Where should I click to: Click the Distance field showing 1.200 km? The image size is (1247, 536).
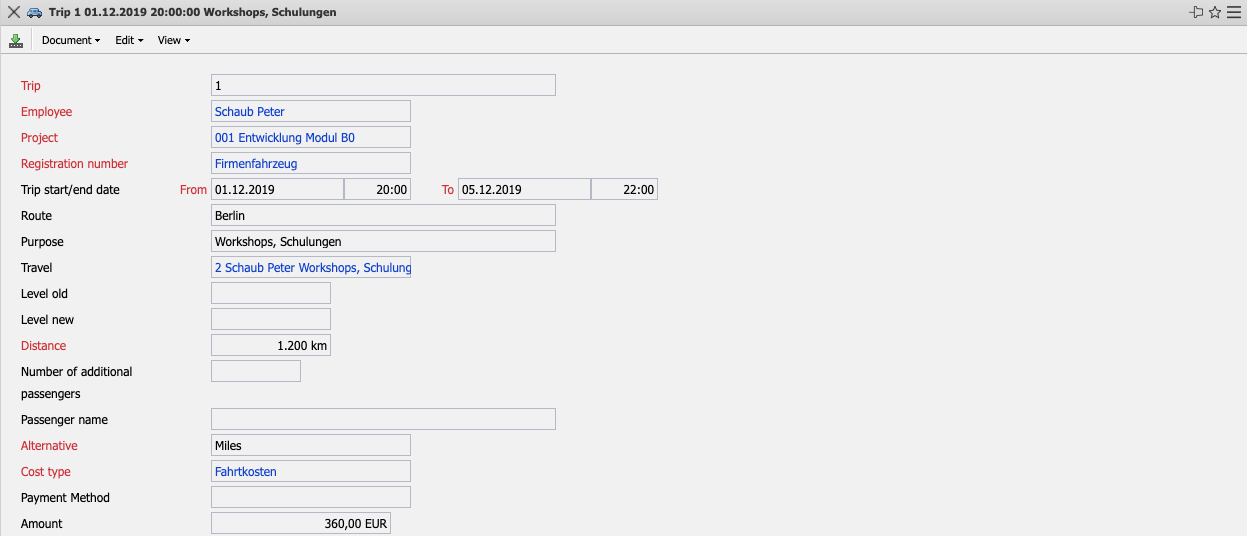(x=270, y=346)
